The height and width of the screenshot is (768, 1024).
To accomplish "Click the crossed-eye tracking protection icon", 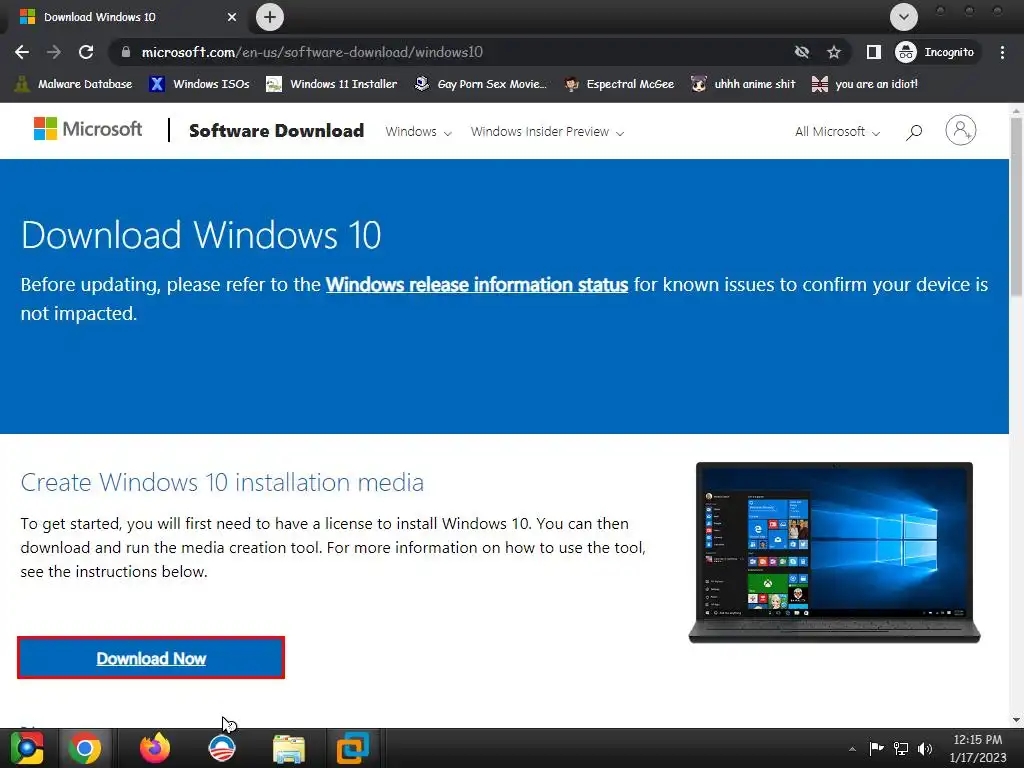I will point(801,52).
